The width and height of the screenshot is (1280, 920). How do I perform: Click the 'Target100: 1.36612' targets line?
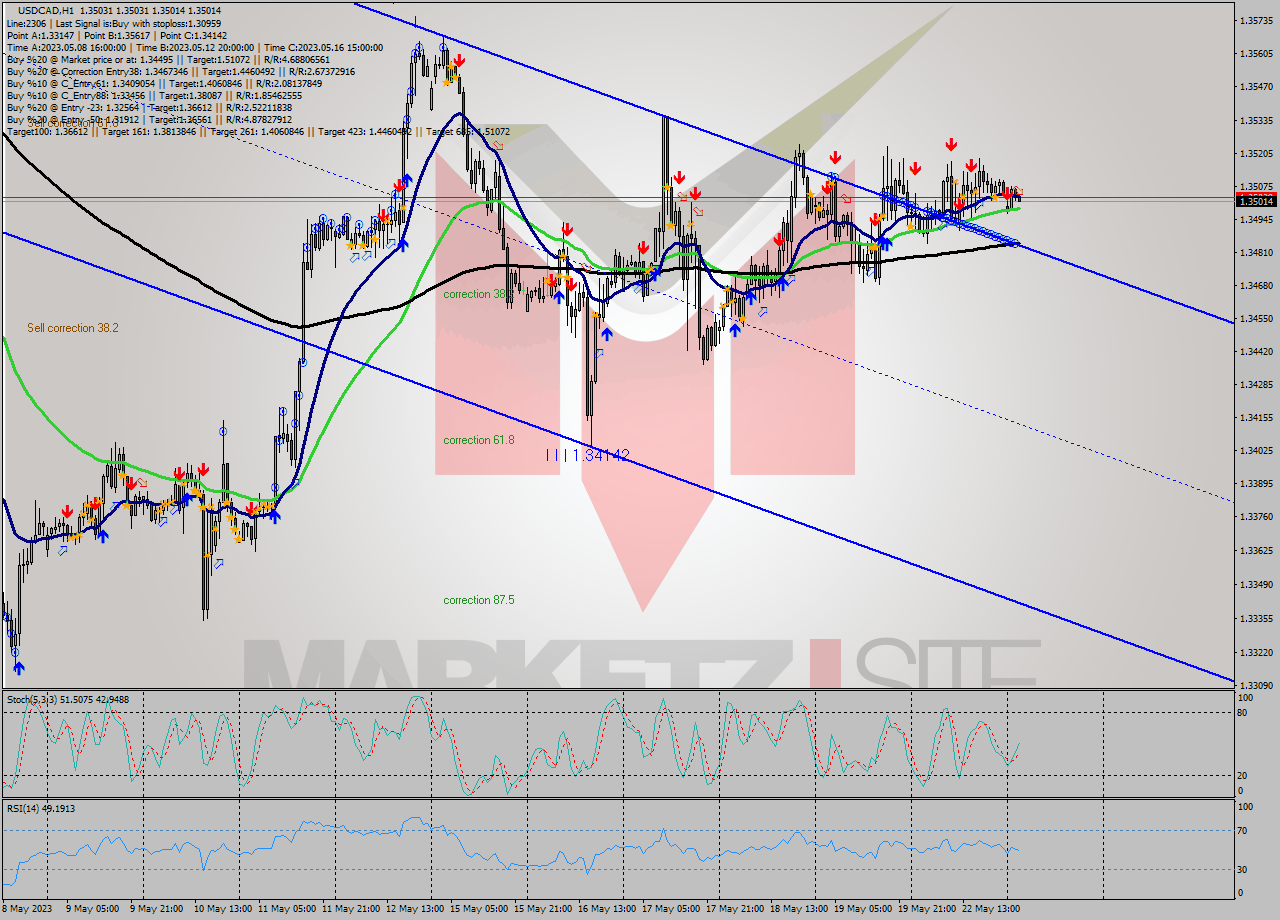tap(258, 131)
